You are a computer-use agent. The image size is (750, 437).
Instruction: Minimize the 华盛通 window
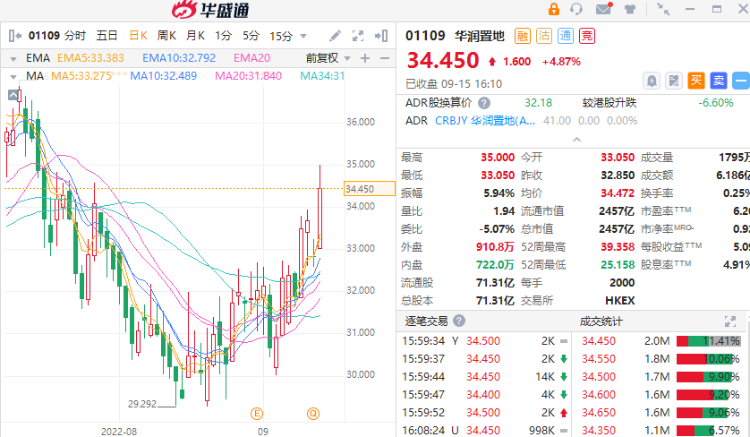click(x=690, y=9)
